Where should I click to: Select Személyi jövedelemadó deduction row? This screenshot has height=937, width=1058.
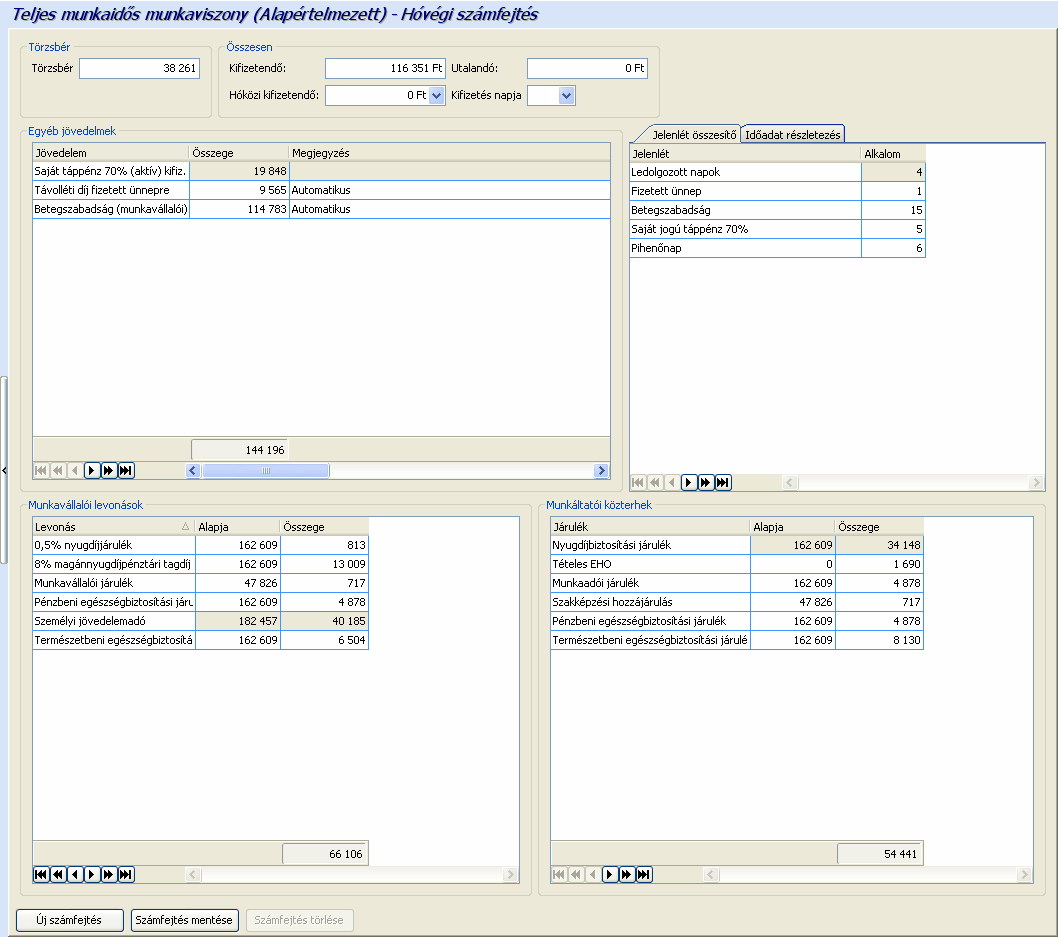click(200, 621)
